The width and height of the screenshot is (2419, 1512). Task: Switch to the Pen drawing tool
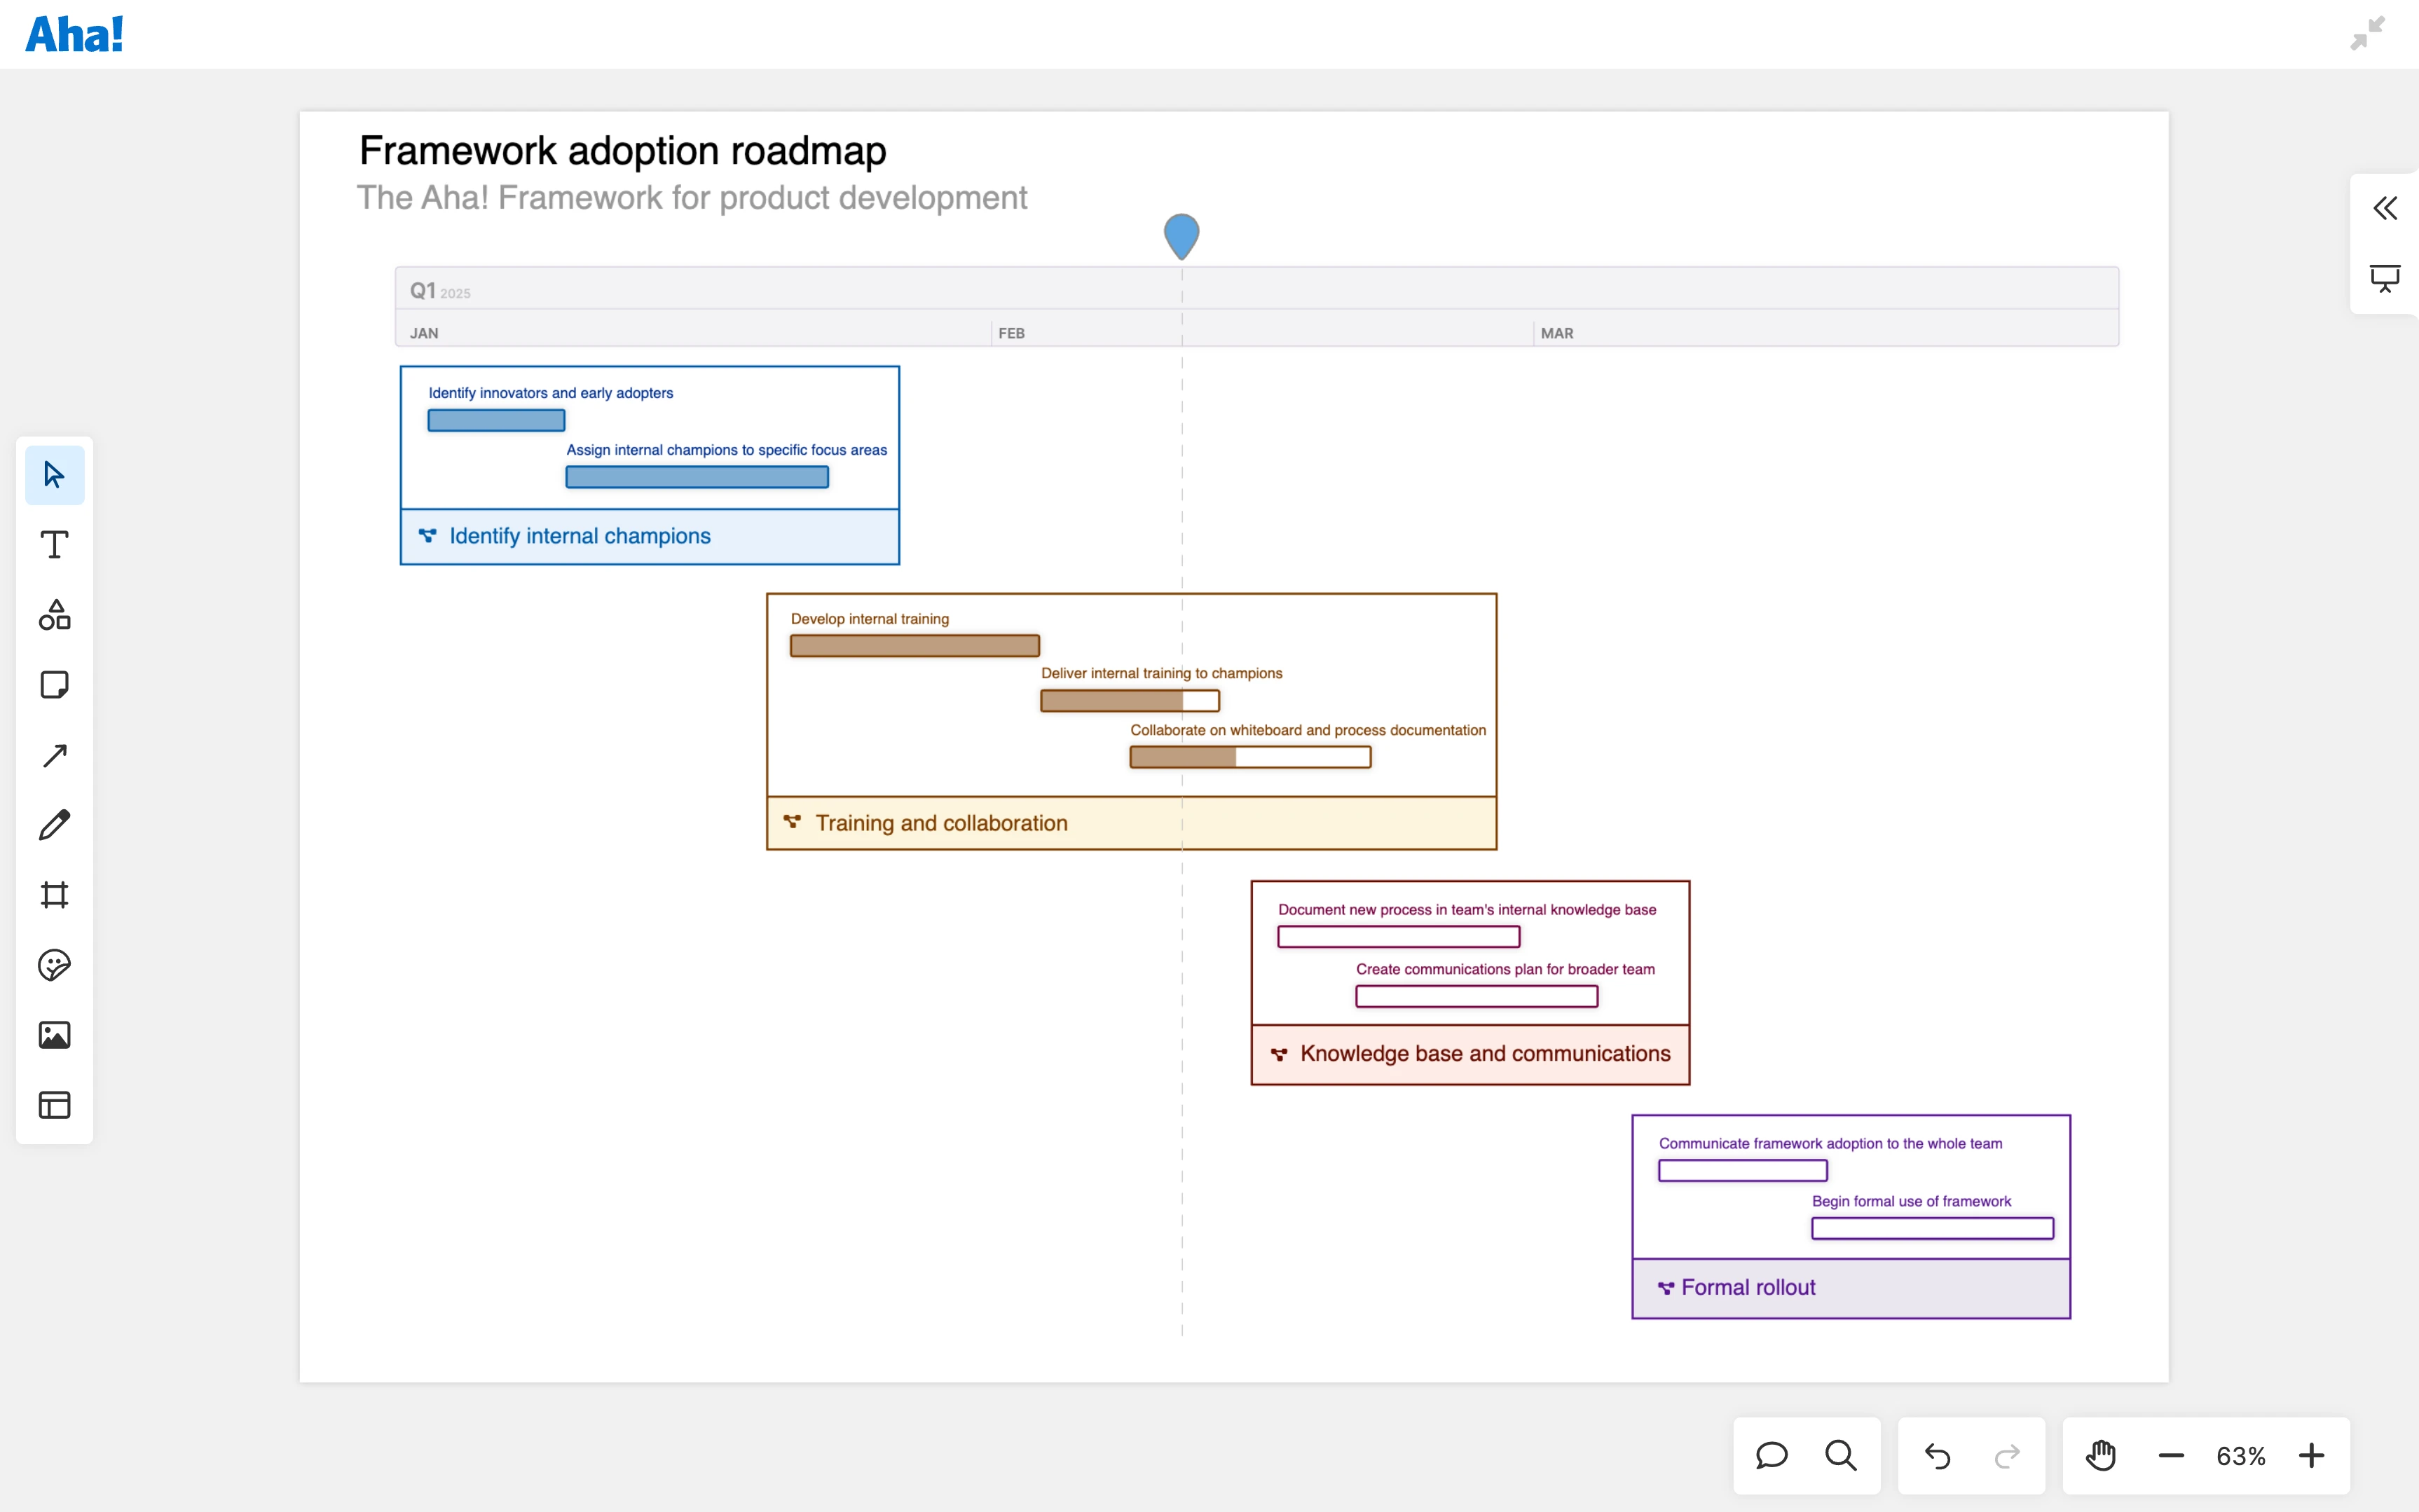click(54, 824)
